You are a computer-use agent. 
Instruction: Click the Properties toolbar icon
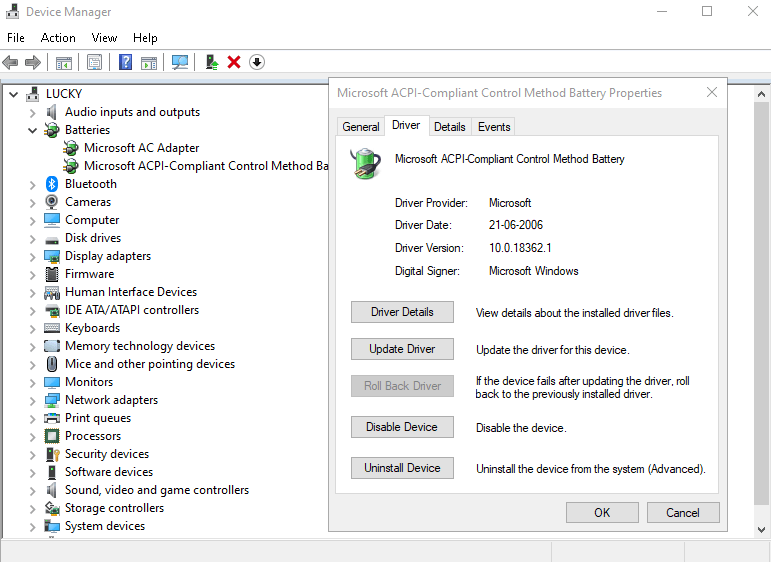[94, 62]
